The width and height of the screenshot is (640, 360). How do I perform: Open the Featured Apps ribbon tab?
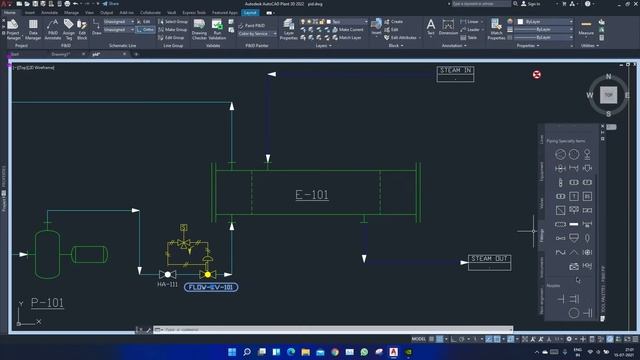[224, 13]
